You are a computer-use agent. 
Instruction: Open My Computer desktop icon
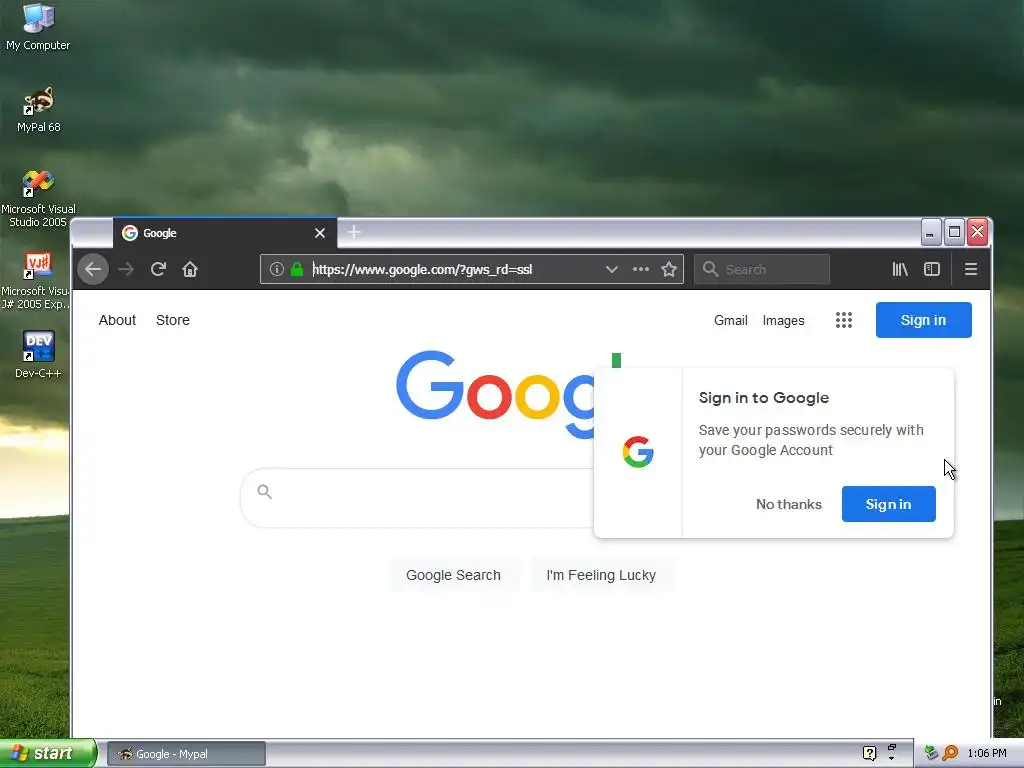[38, 27]
